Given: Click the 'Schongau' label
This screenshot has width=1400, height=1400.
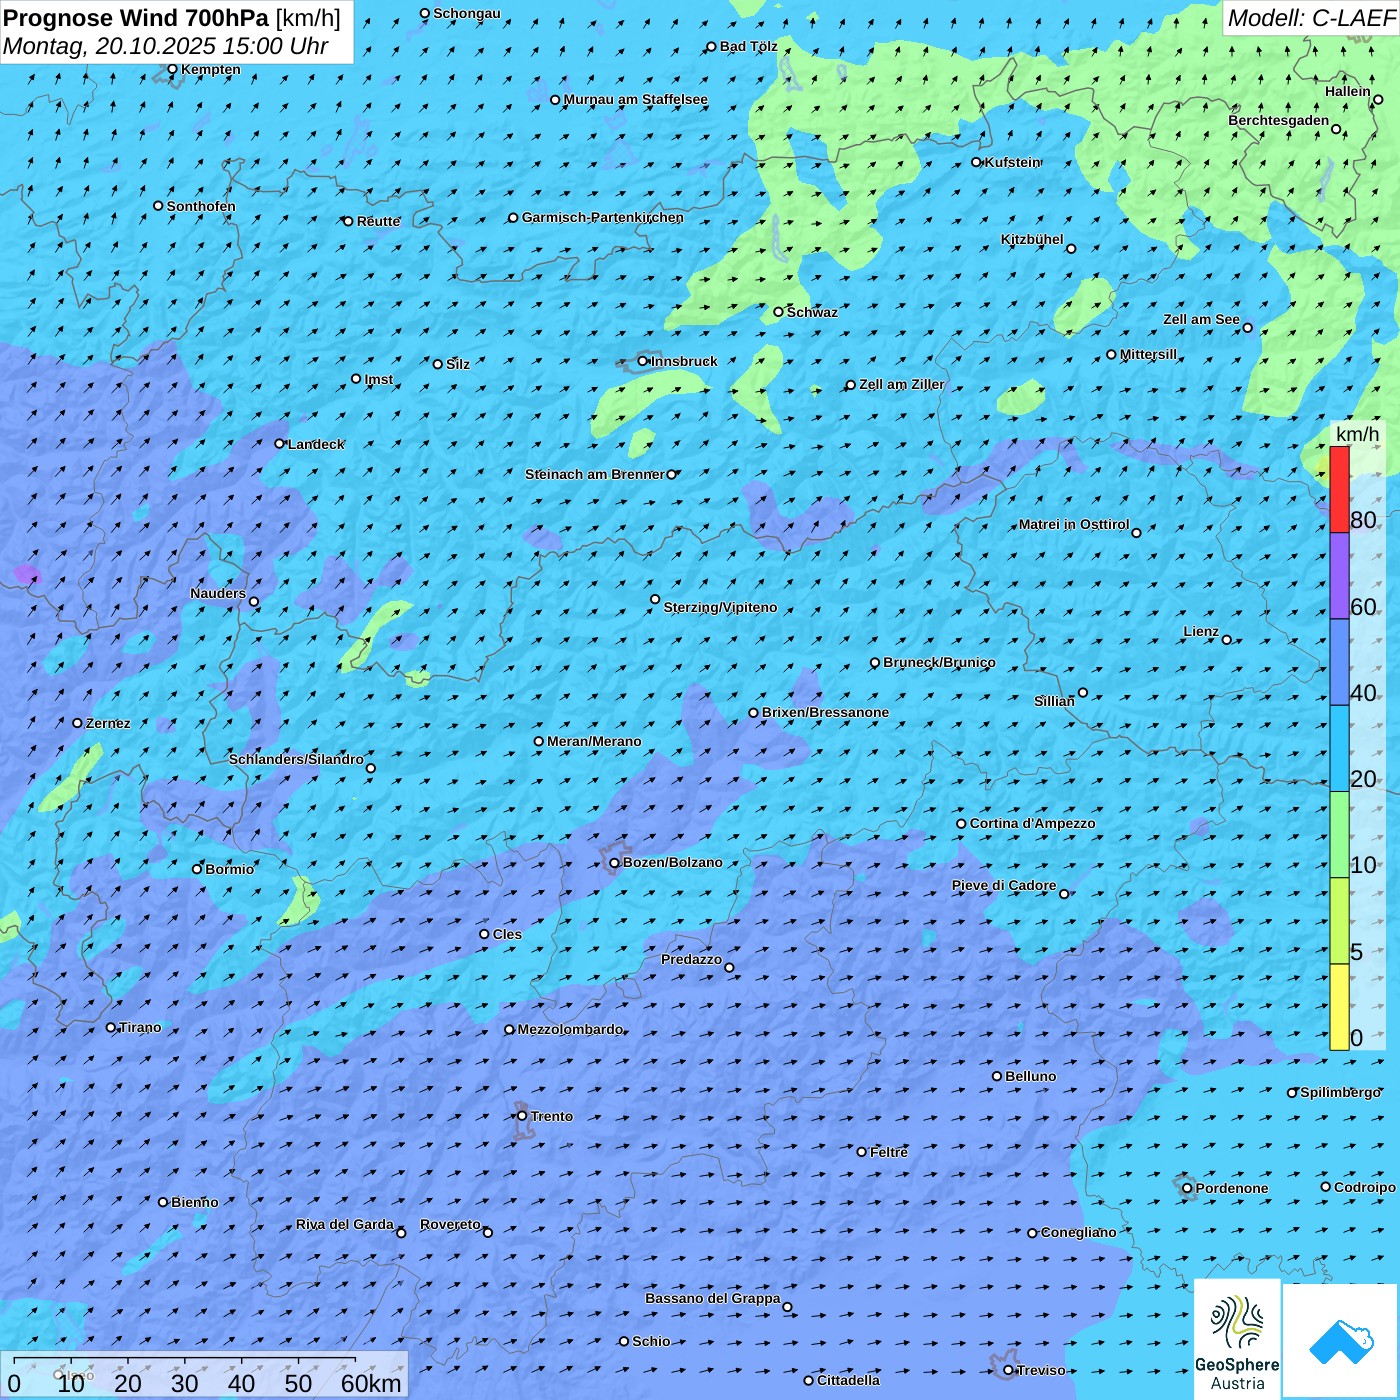Looking at the screenshot, I should [467, 13].
